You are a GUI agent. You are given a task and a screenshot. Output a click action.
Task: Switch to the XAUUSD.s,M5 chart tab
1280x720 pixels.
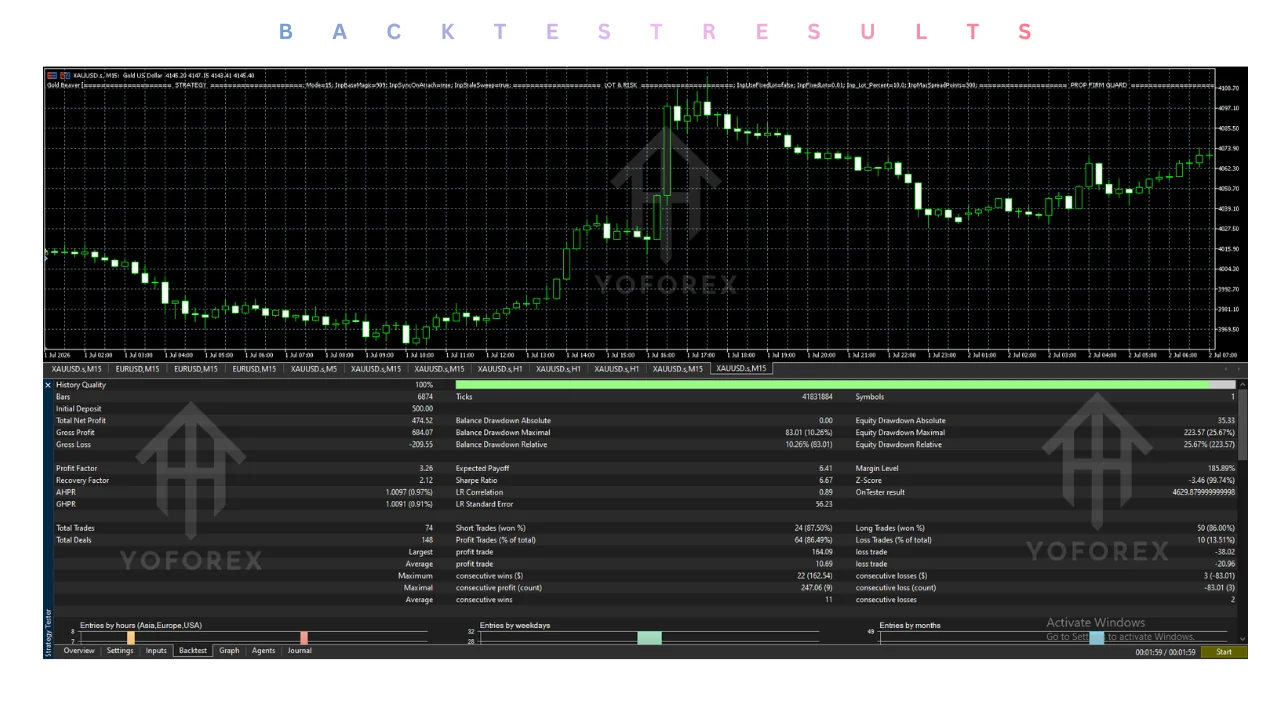tap(314, 369)
